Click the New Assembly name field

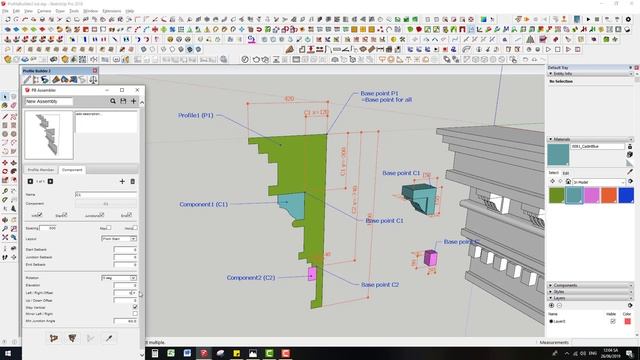coord(49,101)
